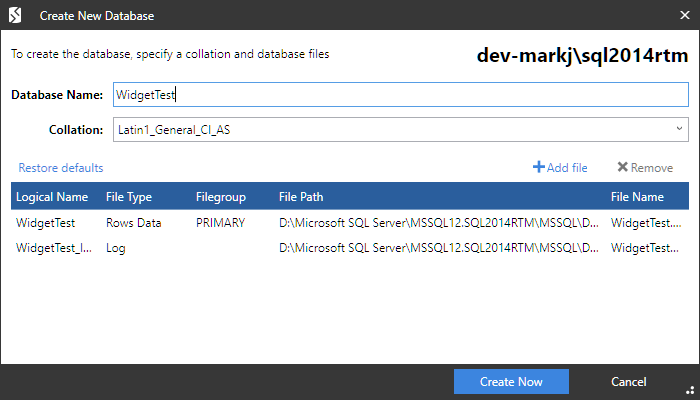Click the File Path column header
This screenshot has height=400, width=700.
(301, 197)
